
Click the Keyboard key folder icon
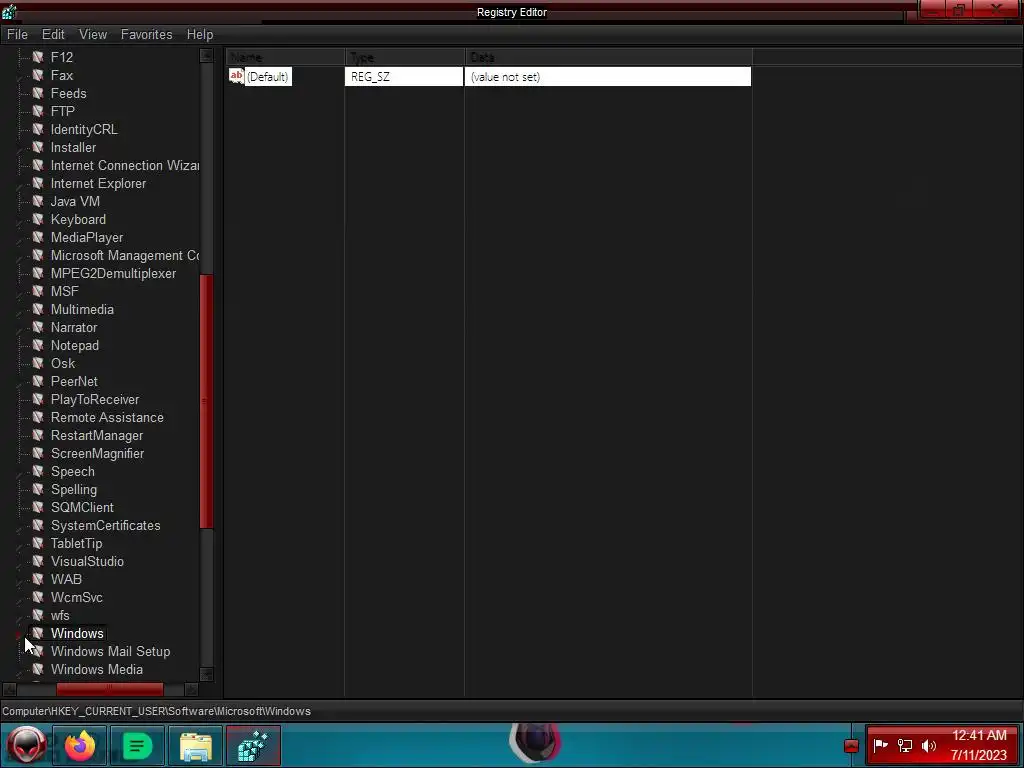(38, 219)
